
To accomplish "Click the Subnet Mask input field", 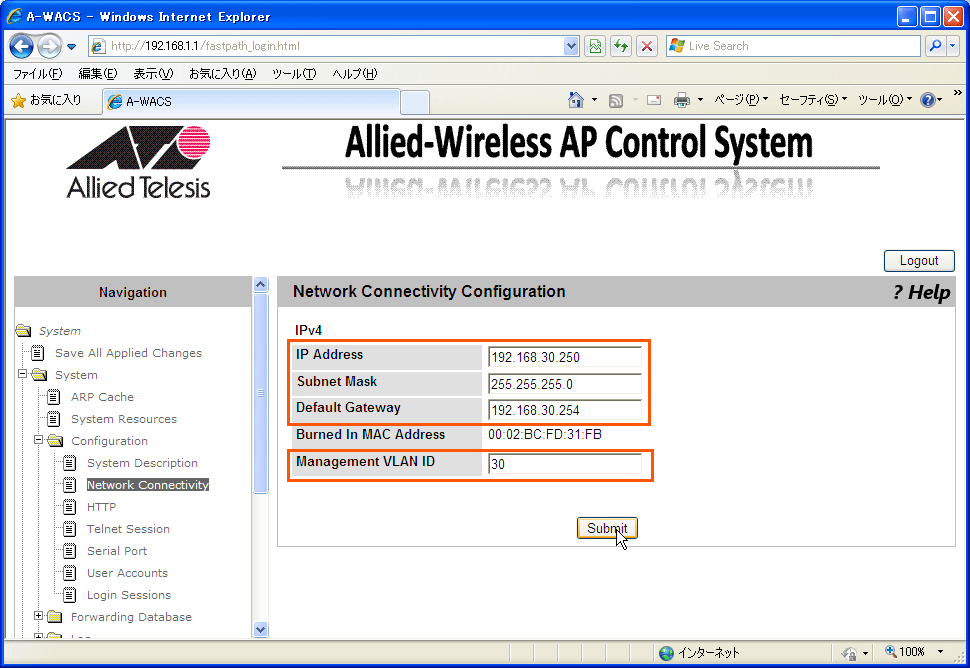I will (x=565, y=383).
